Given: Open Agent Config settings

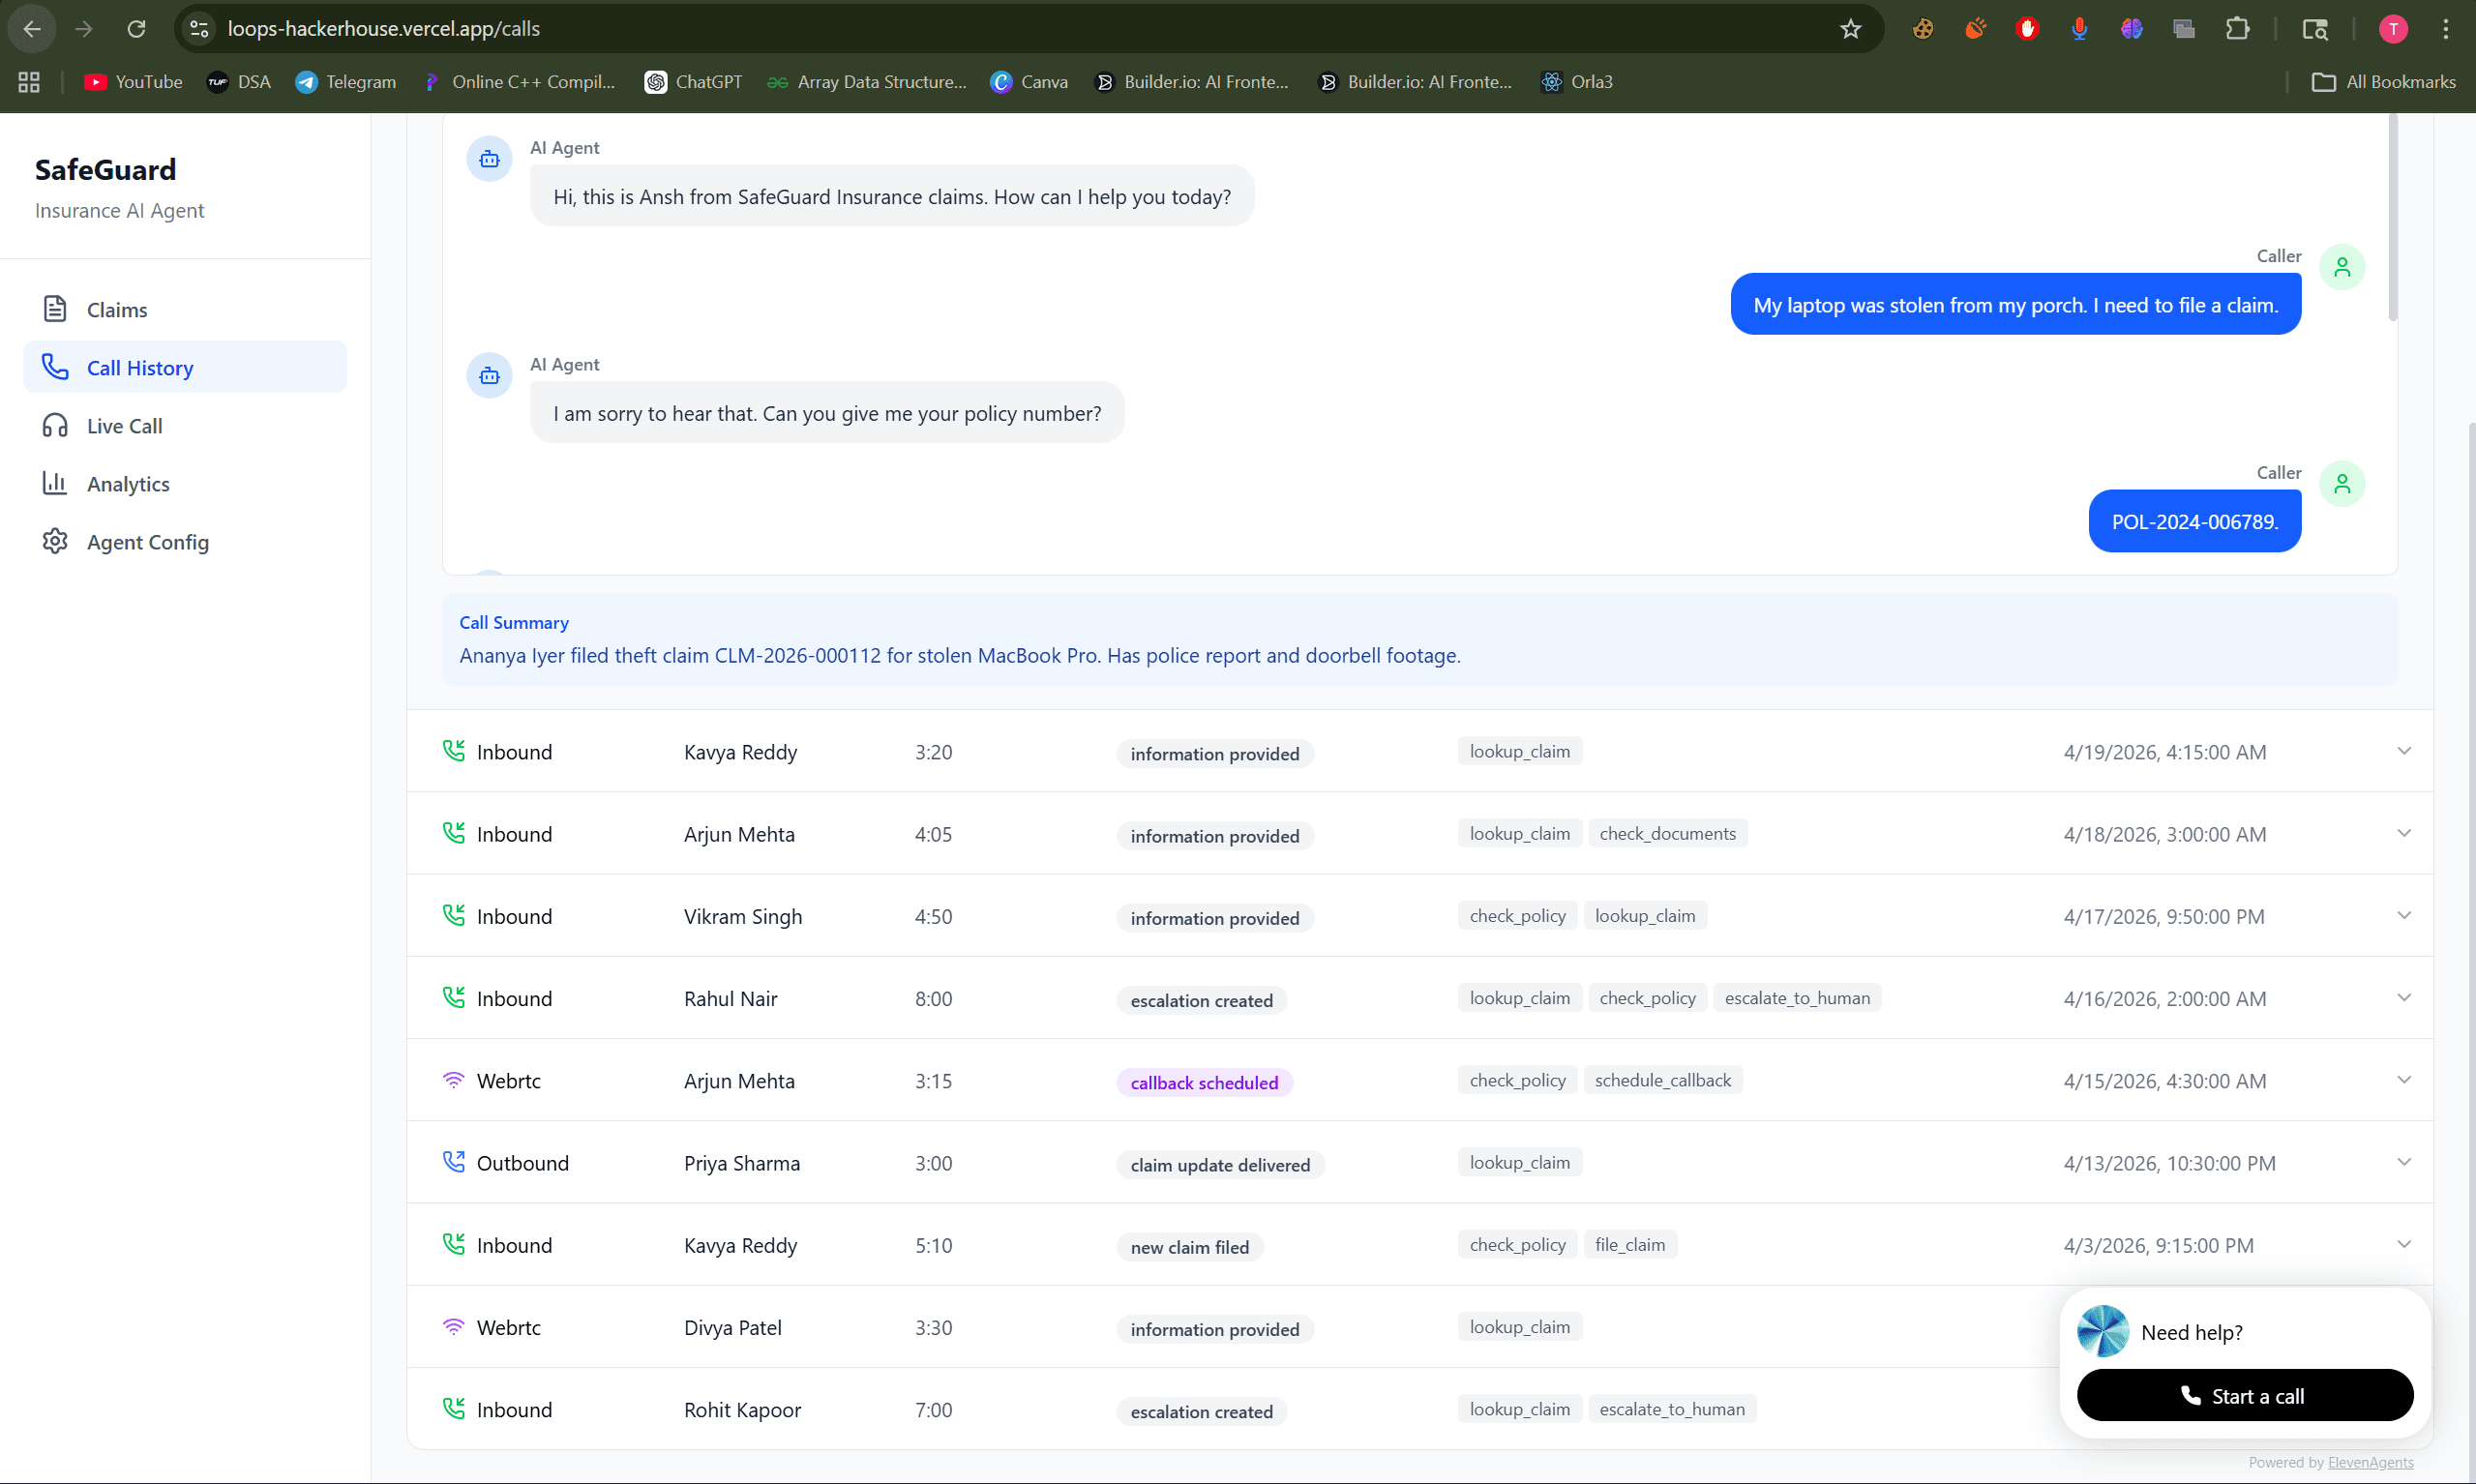Looking at the screenshot, I should [185, 542].
